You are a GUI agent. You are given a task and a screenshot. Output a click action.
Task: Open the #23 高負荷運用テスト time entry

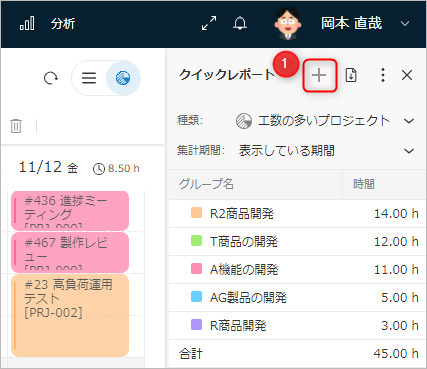[70, 315]
